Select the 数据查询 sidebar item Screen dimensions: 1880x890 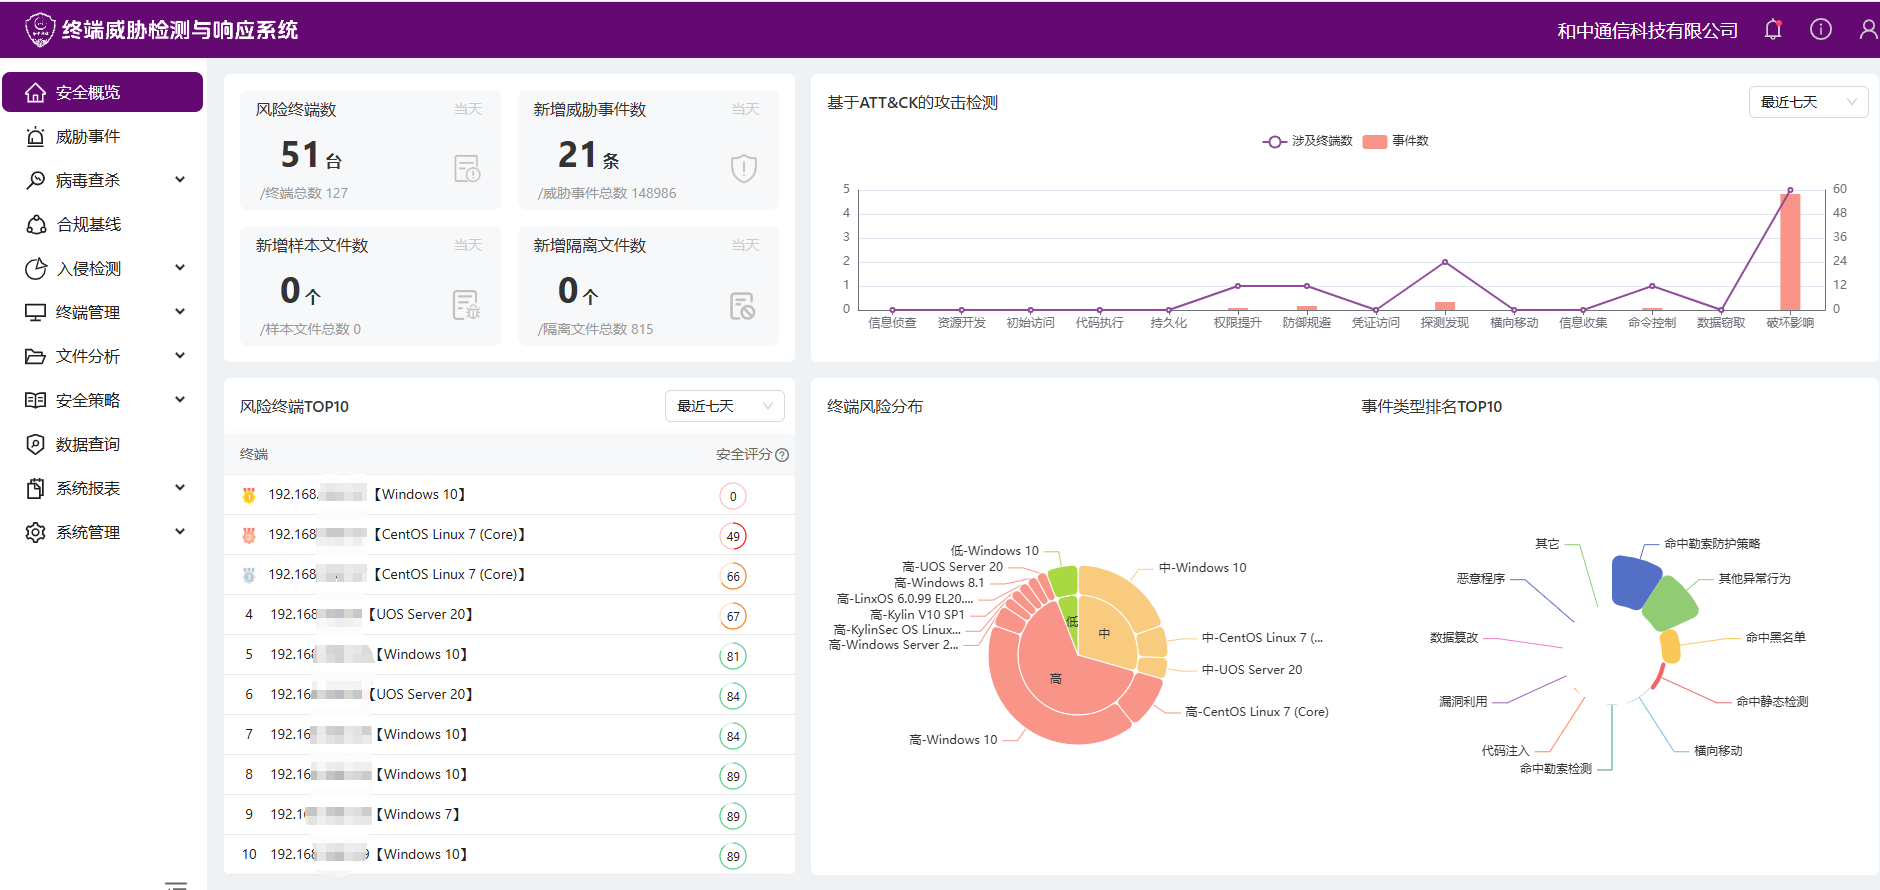pos(88,444)
